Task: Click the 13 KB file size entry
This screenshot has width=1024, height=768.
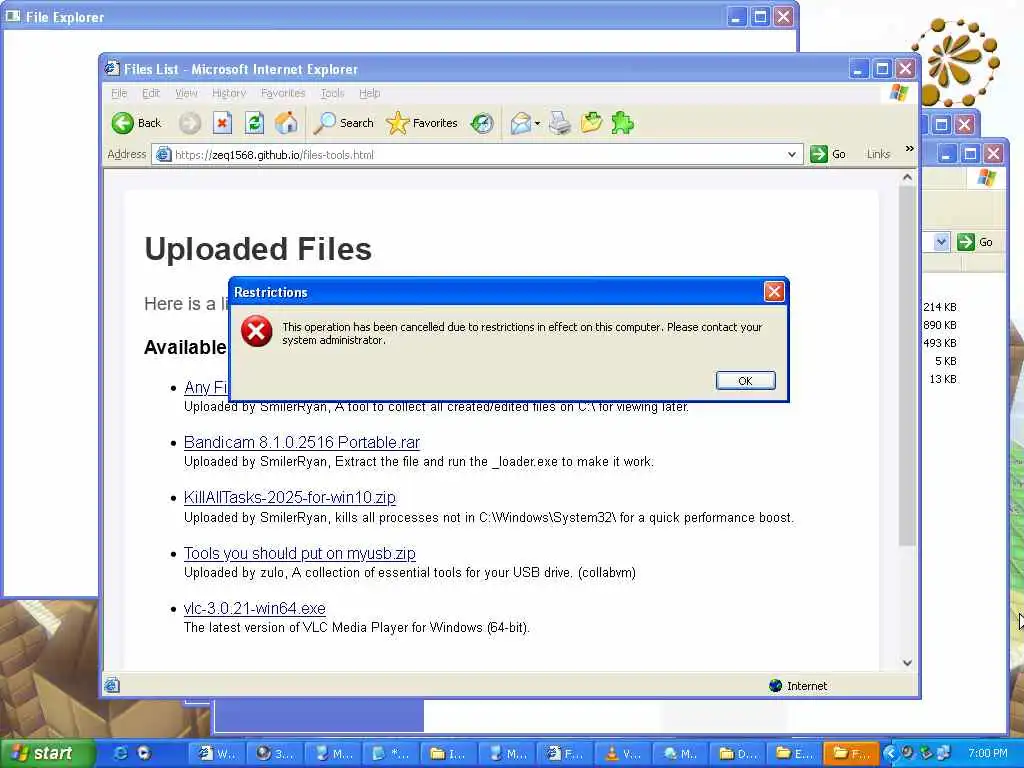Action: (x=943, y=379)
